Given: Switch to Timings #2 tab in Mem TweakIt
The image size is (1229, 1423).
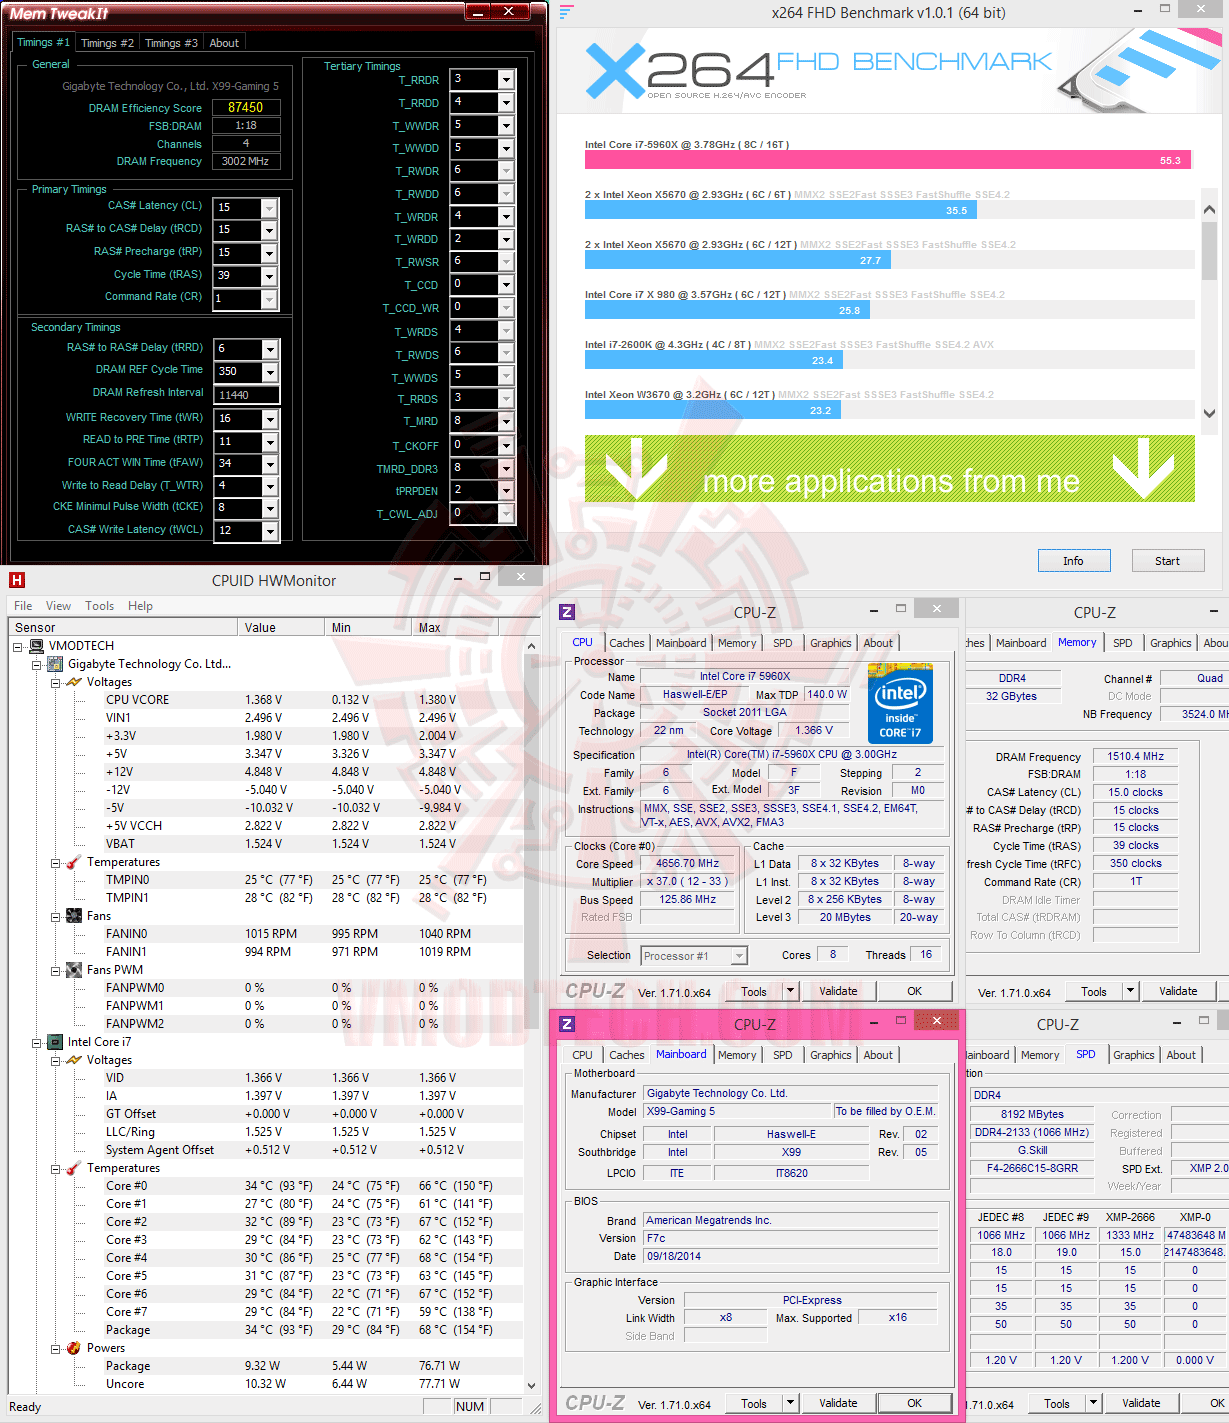Looking at the screenshot, I should pos(107,43).
